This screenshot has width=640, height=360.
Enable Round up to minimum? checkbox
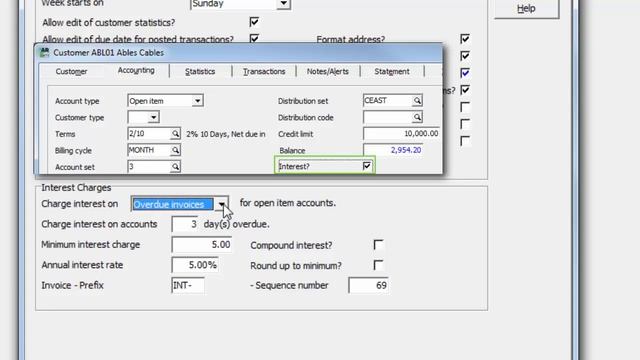[x=378, y=265]
